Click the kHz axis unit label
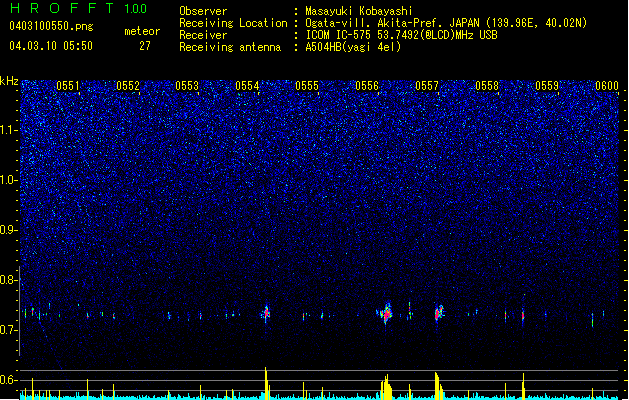 (x=9, y=81)
